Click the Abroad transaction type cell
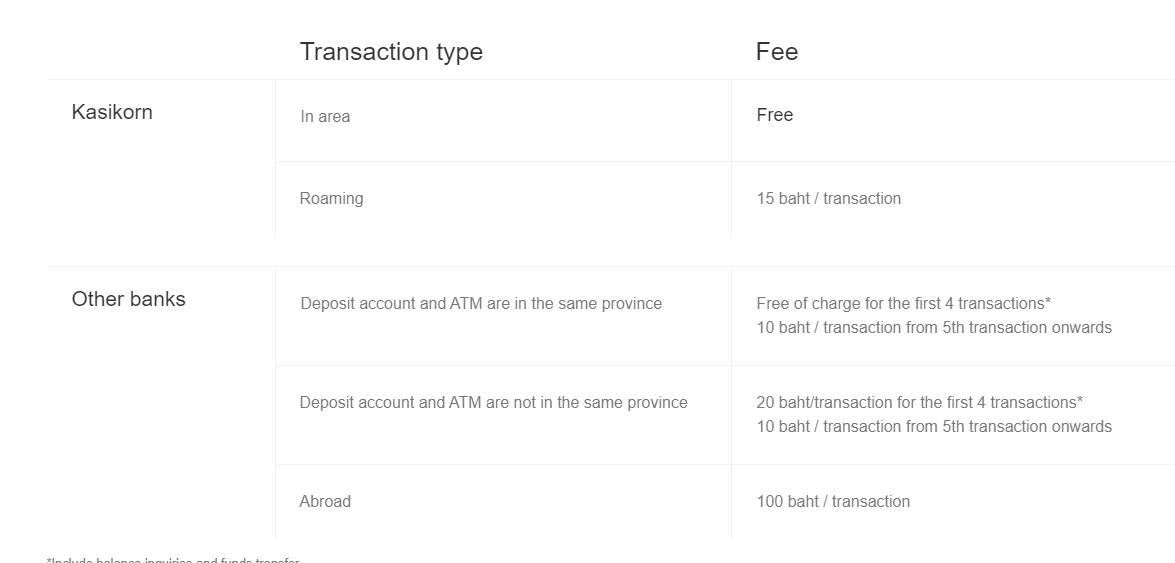 point(325,502)
